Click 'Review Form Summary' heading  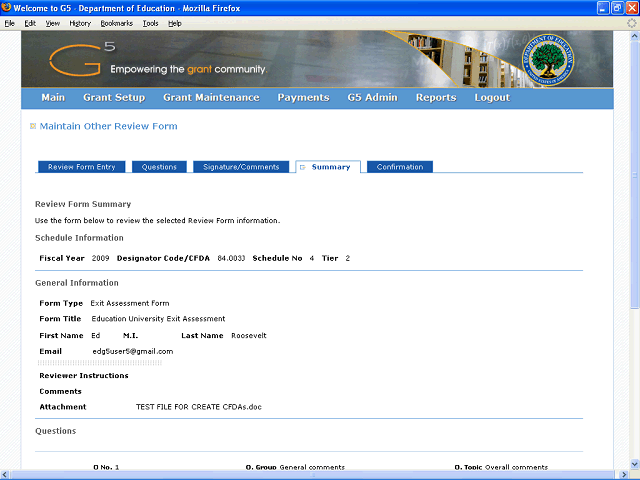tap(83, 204)
